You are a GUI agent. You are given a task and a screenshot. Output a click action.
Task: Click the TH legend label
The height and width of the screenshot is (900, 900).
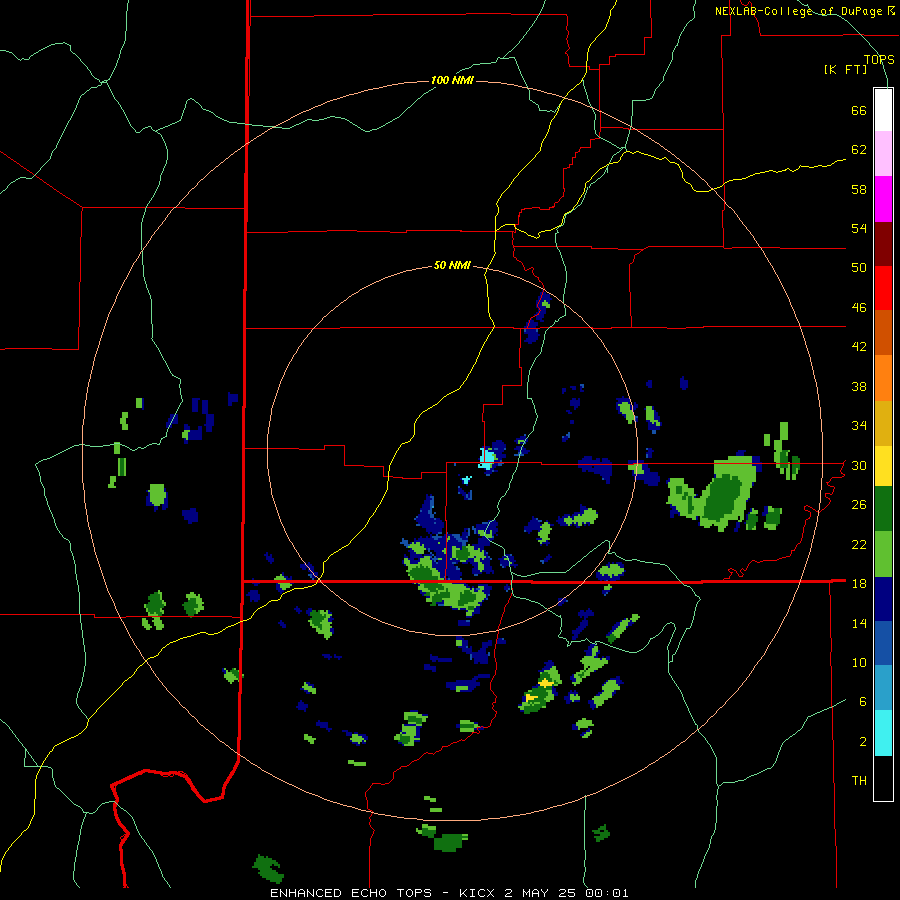pos(859,781)
